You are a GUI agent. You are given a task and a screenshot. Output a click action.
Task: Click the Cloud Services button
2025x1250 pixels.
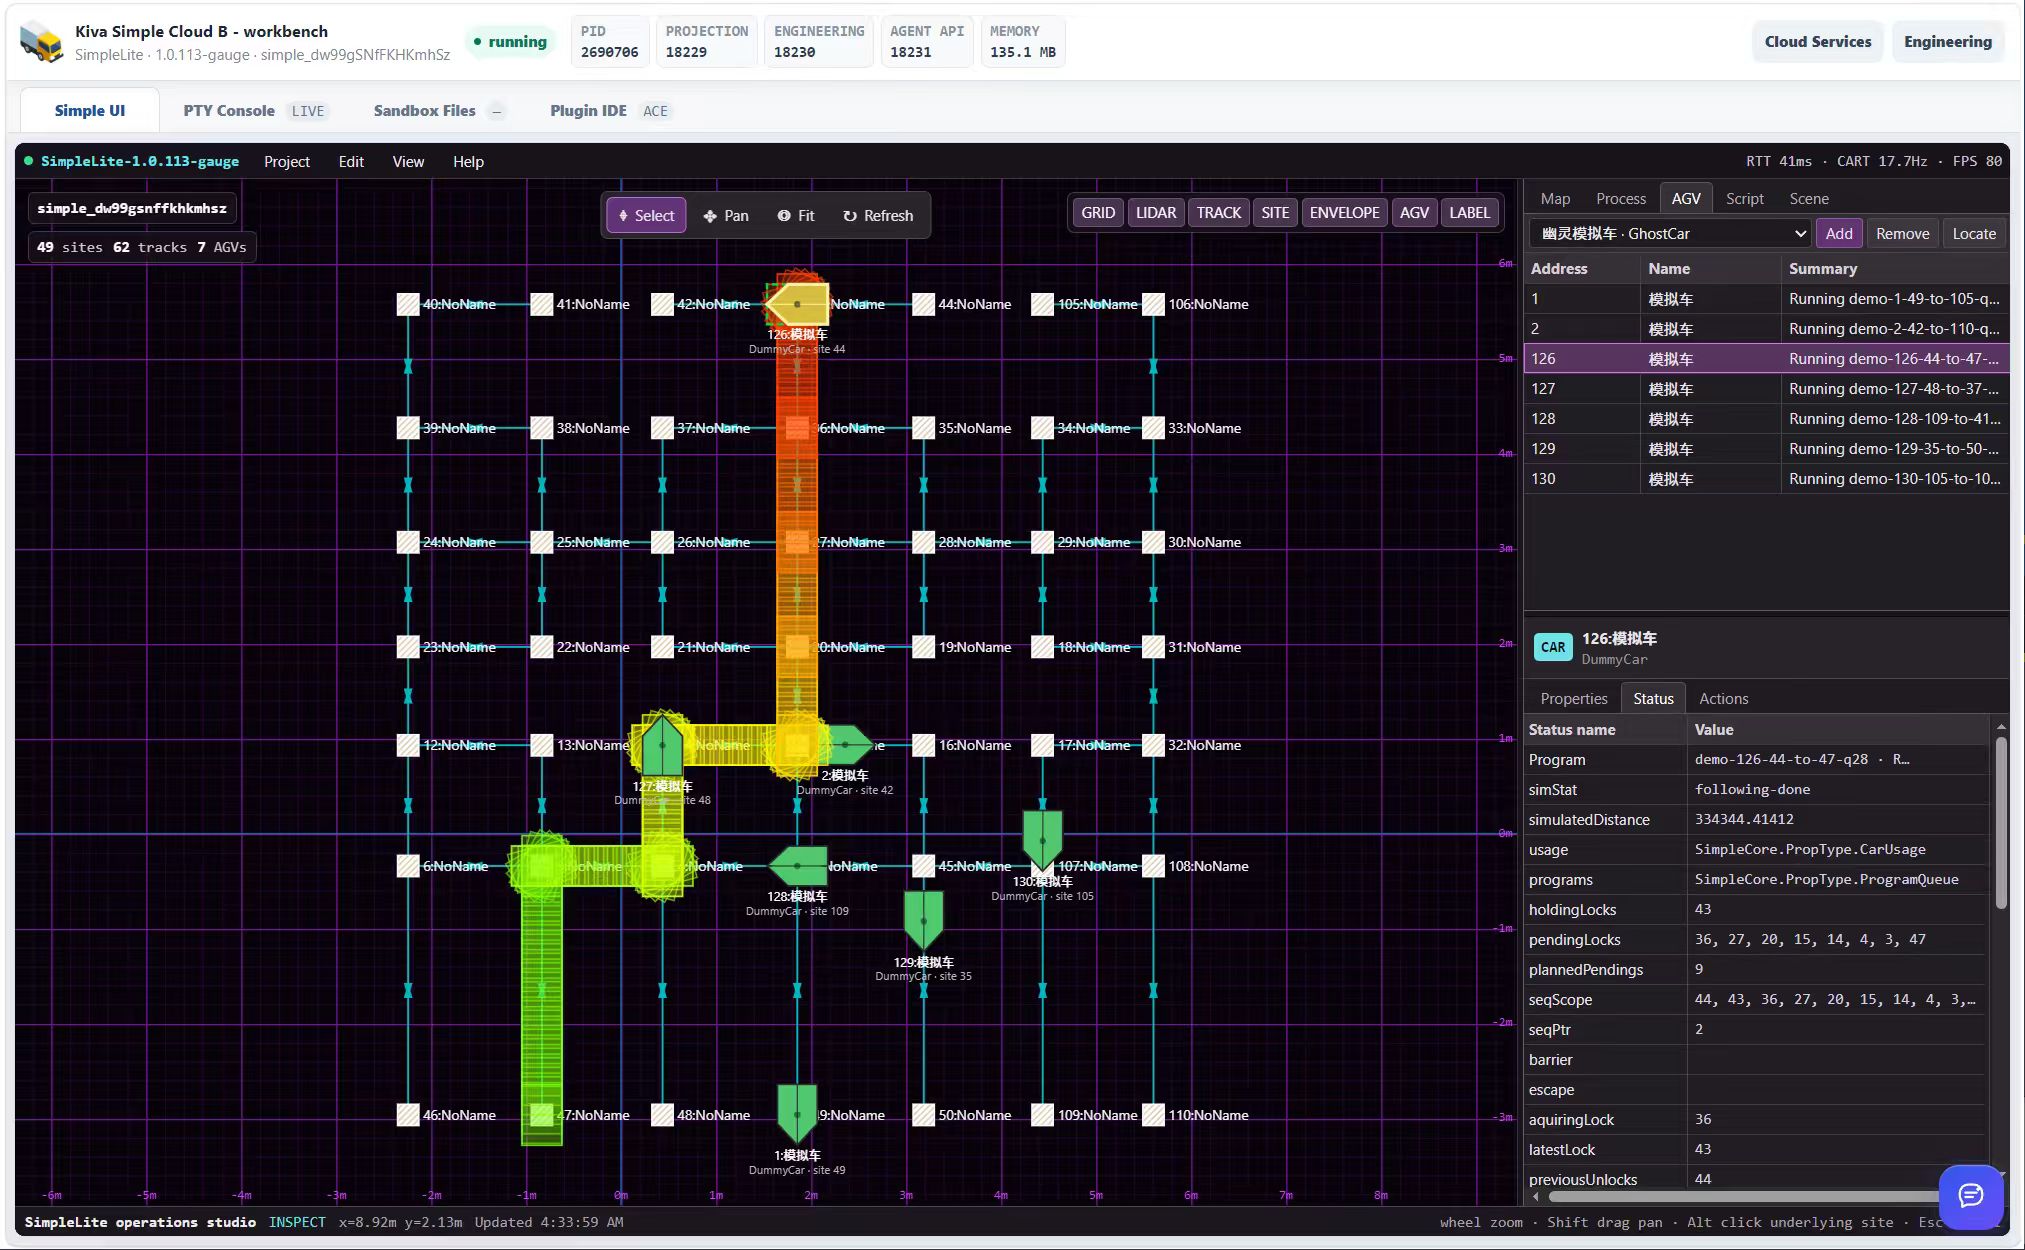(x=1817, y=42)
